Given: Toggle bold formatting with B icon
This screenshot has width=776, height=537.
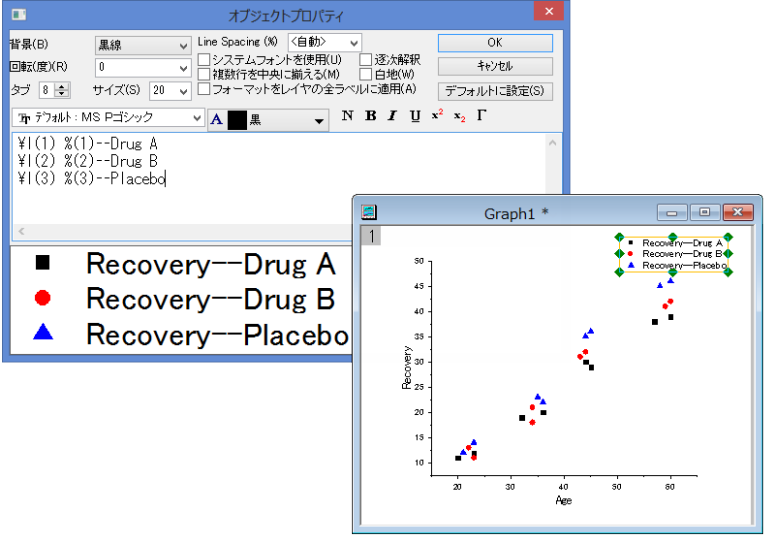Looking at the screenshot, I should tap(370, 116).
